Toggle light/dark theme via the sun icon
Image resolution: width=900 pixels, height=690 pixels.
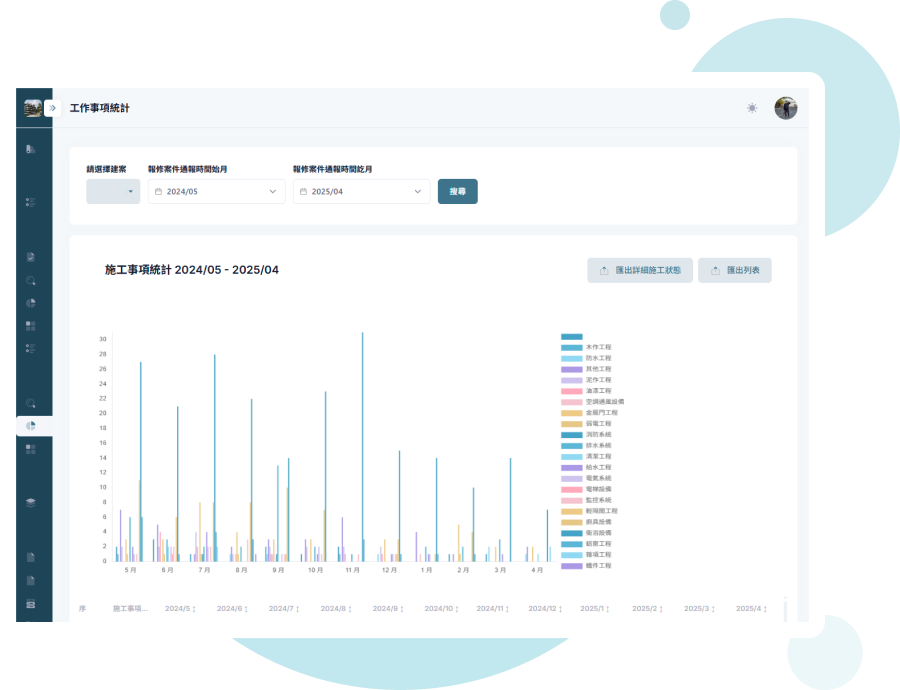click(x=752, y=108)
